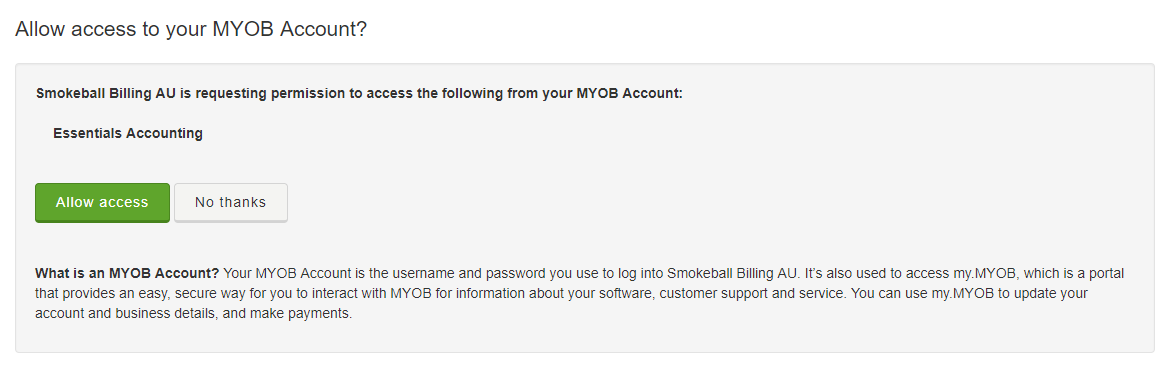
Task: Click 'Your MYOB Account is the' sentence start
Action: pos(289,274)
